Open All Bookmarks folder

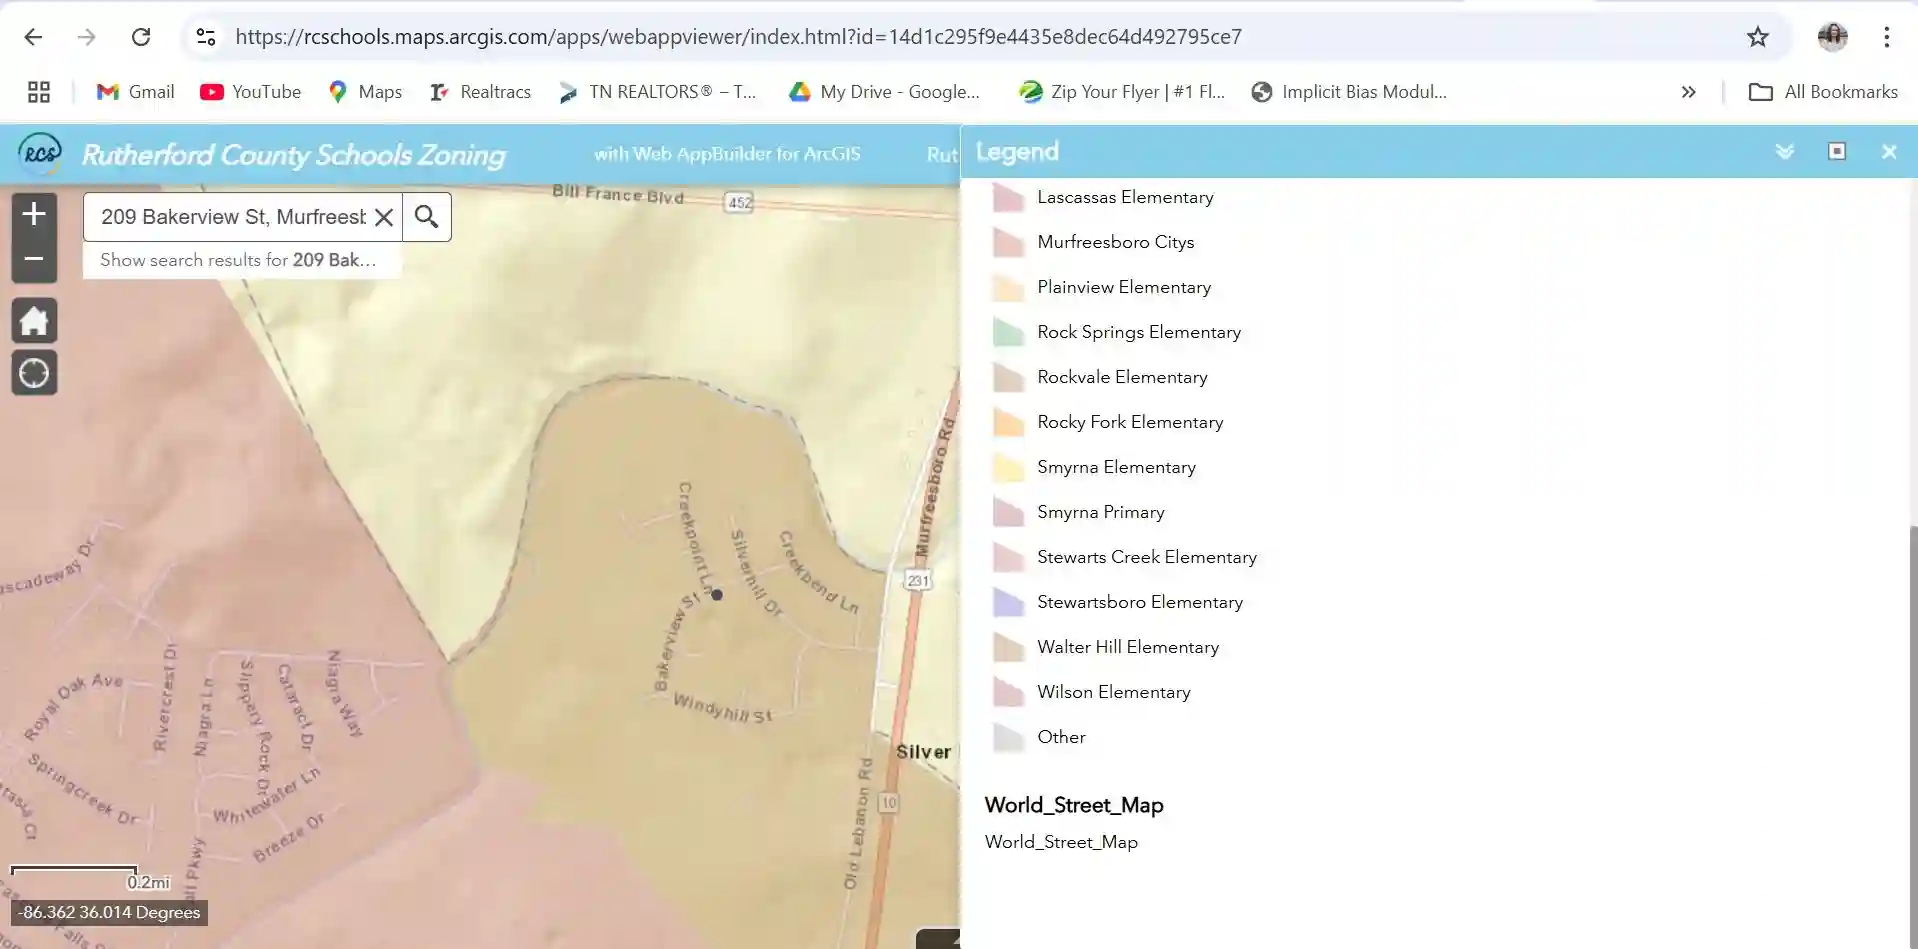tap(1823, 92)
